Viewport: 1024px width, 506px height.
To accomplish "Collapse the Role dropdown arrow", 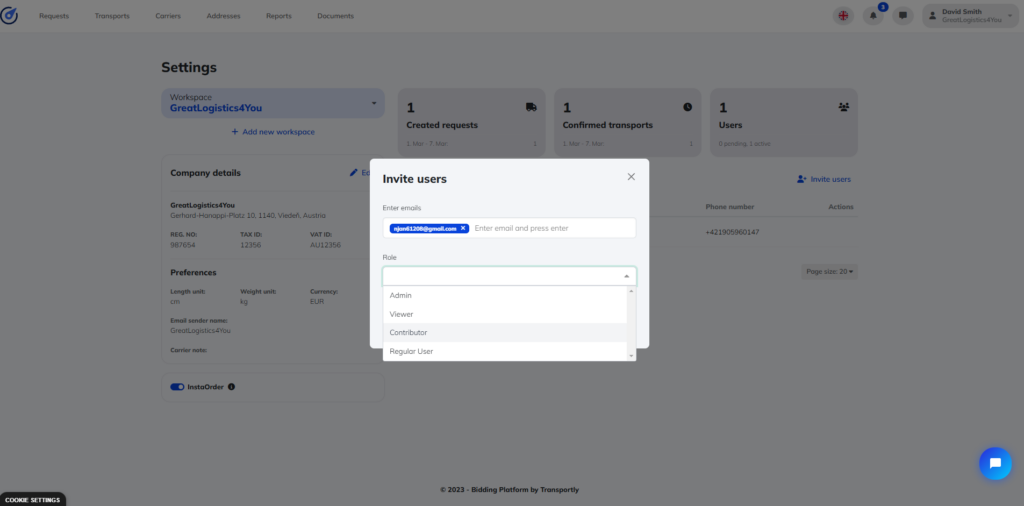I will [626, 276].
